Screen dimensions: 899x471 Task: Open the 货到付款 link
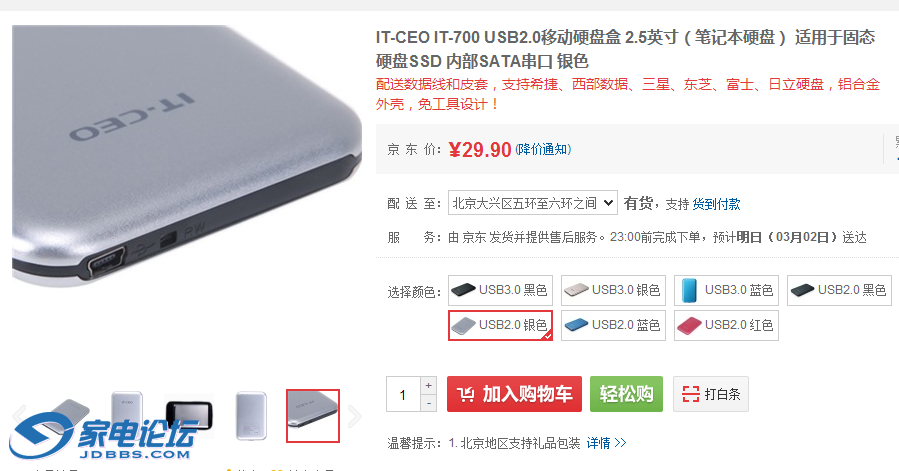click(x=716, y=204)
